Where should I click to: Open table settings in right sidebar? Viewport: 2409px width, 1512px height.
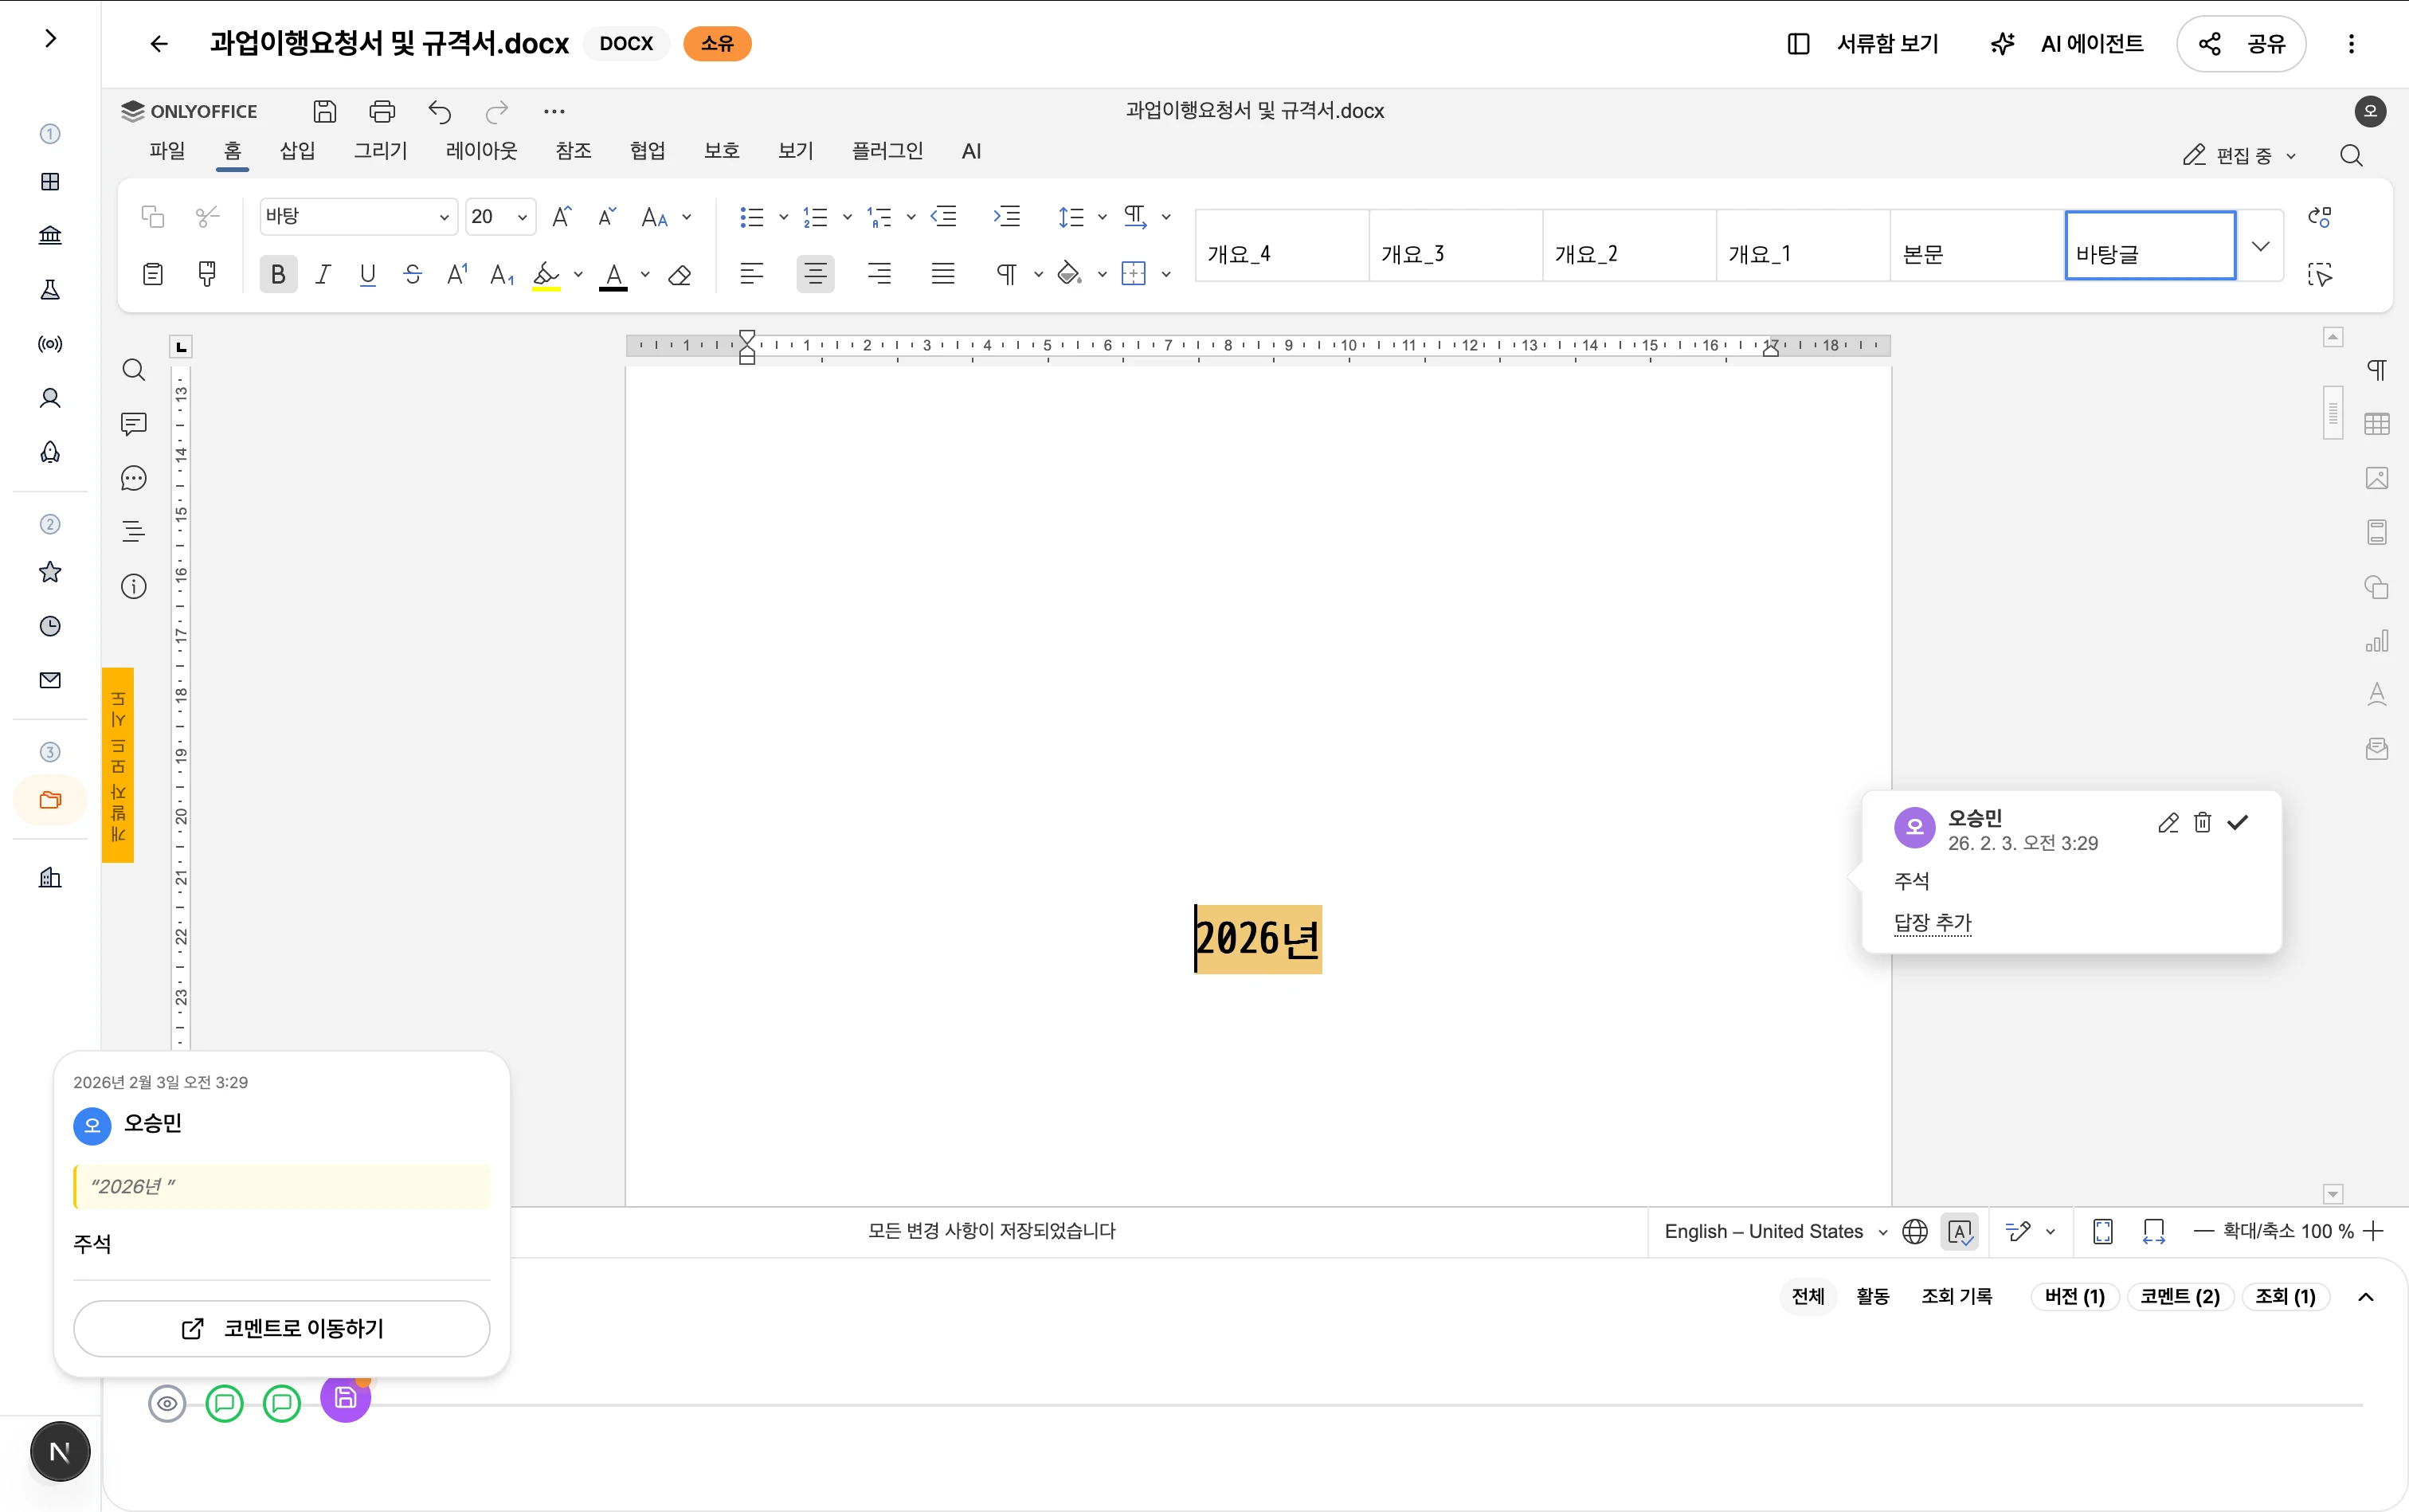pyautogui.click(x=2376, y=424)
